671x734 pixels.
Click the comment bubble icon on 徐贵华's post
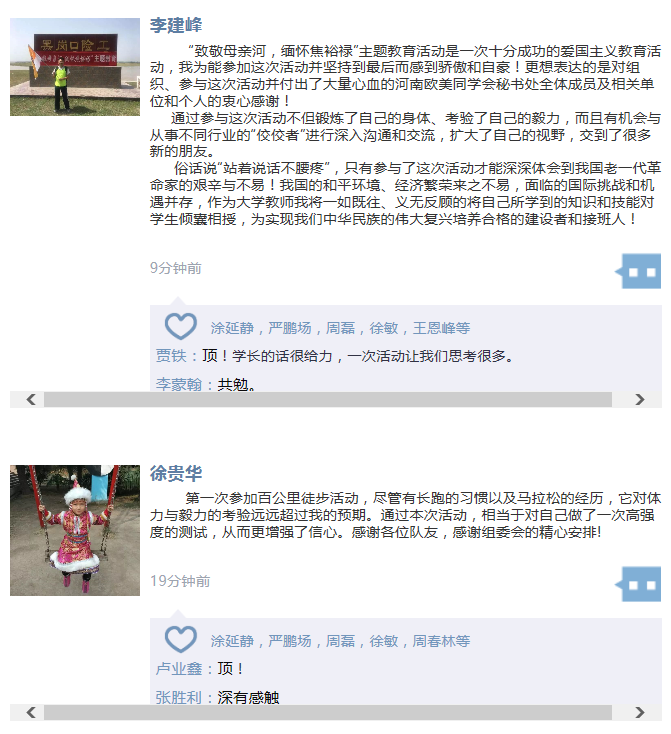click(x=638, y=584)
